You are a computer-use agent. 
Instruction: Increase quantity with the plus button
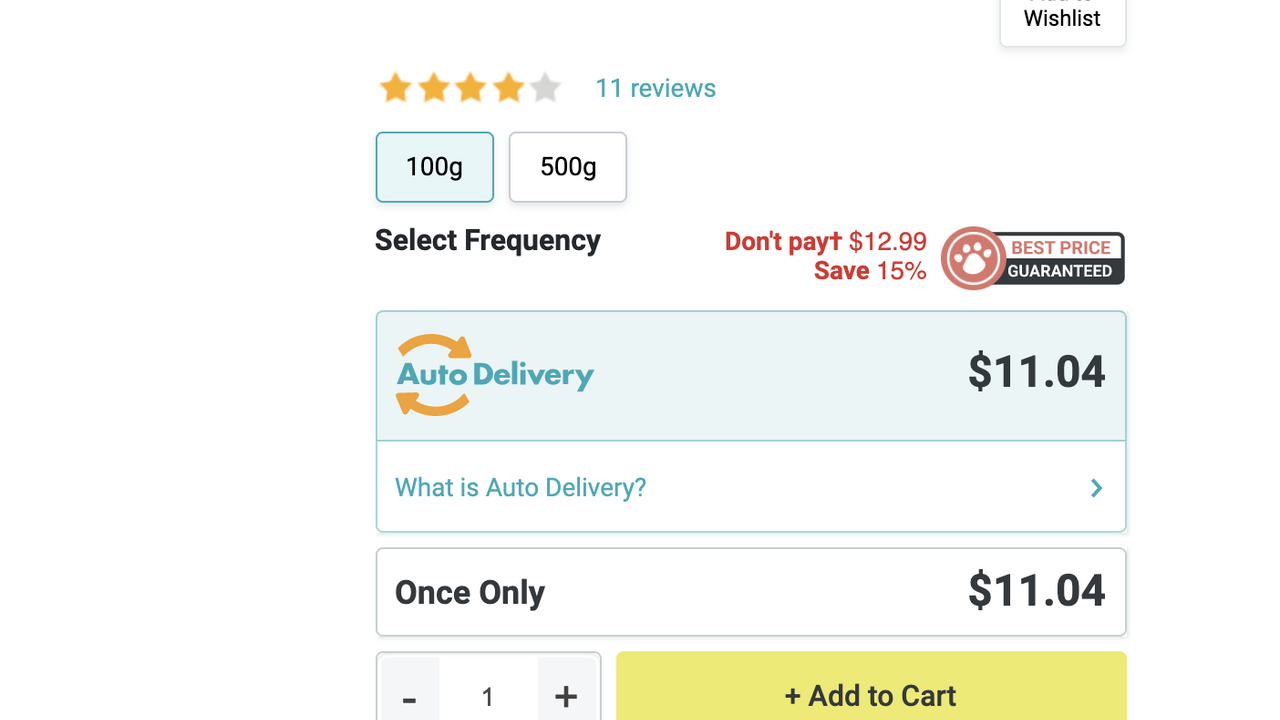[566, 696]
